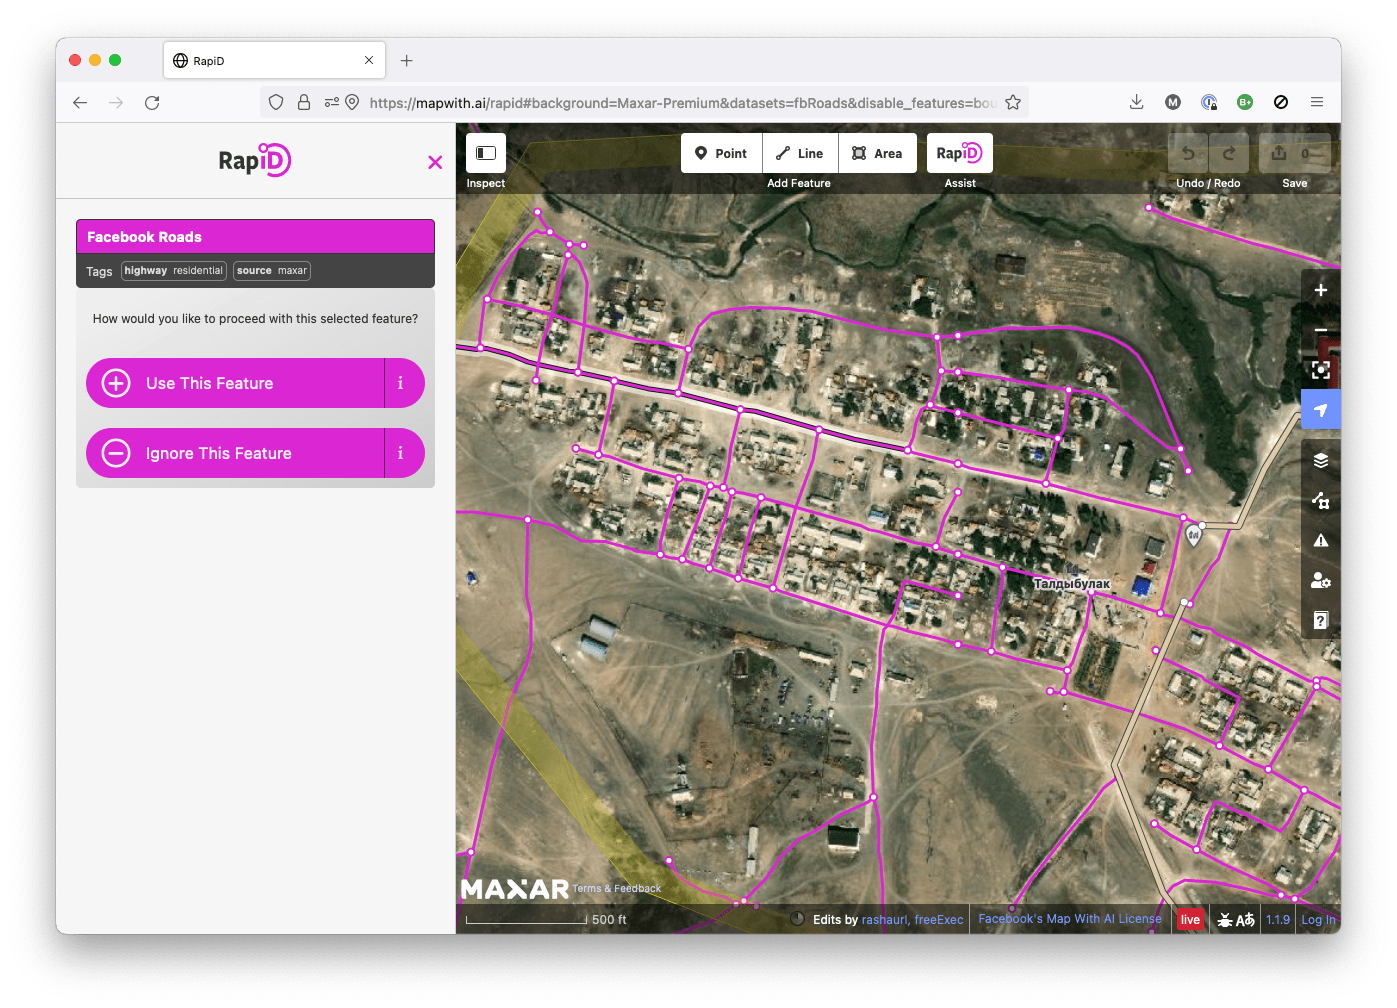Select the Point tool
The height and width of the screenshot is (1008, 1397).
[720, 153]
